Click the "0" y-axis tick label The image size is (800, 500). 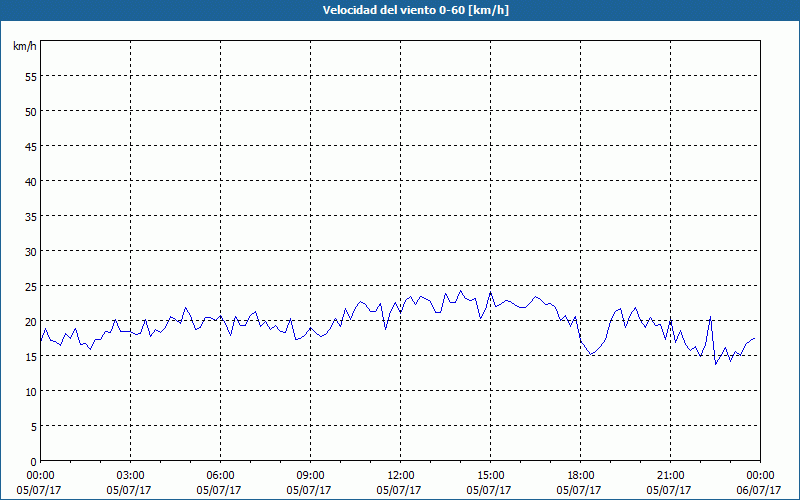[34, 462]
